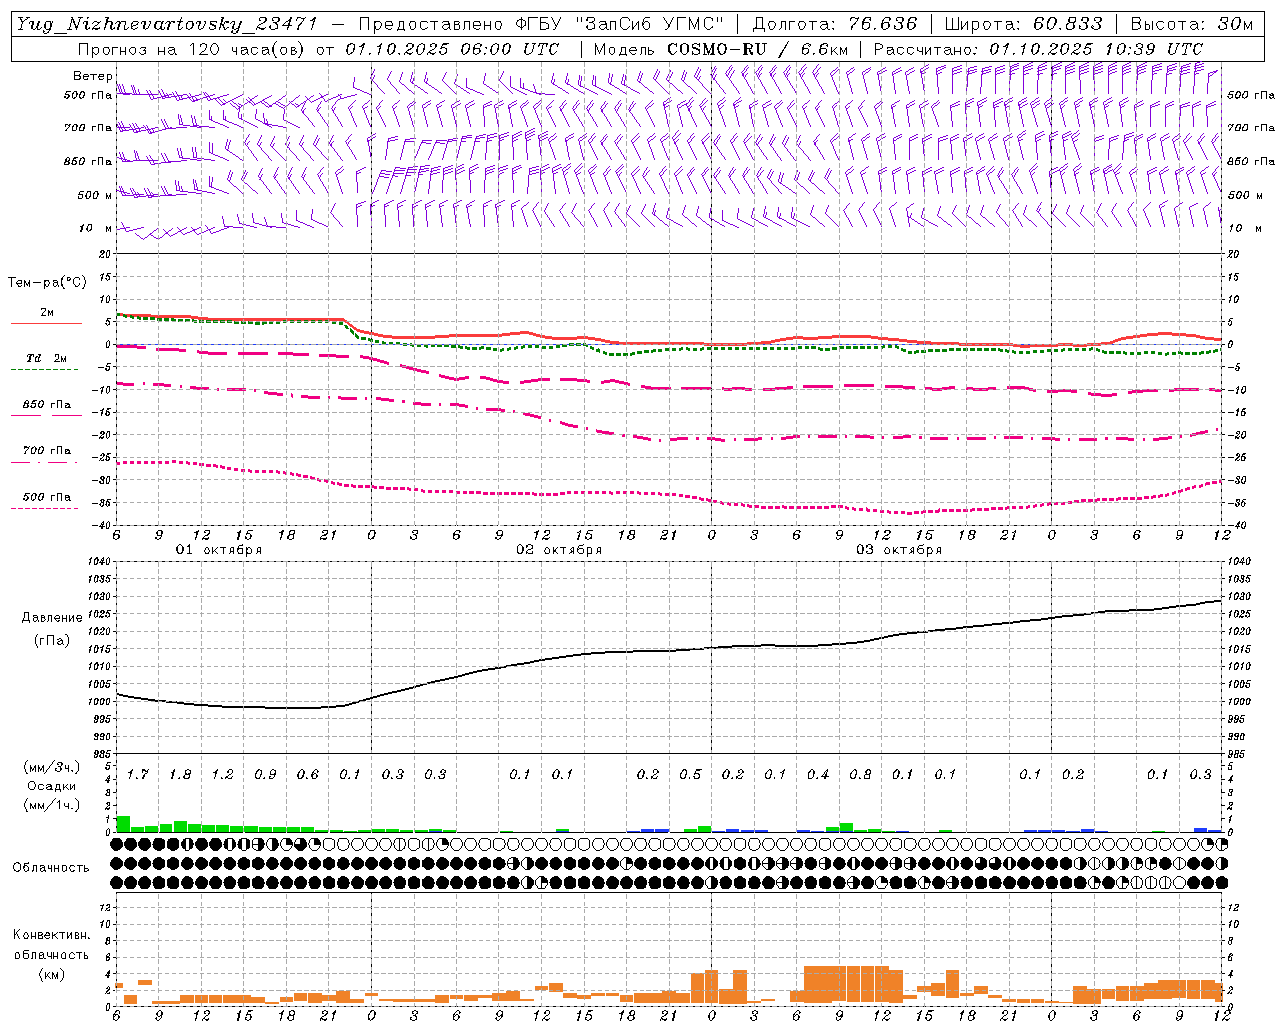This screenshot has width=1280, height=1024.
Task: Click the Ветер wind panel label
Action: pyautogui.click(x=92, y=76)
